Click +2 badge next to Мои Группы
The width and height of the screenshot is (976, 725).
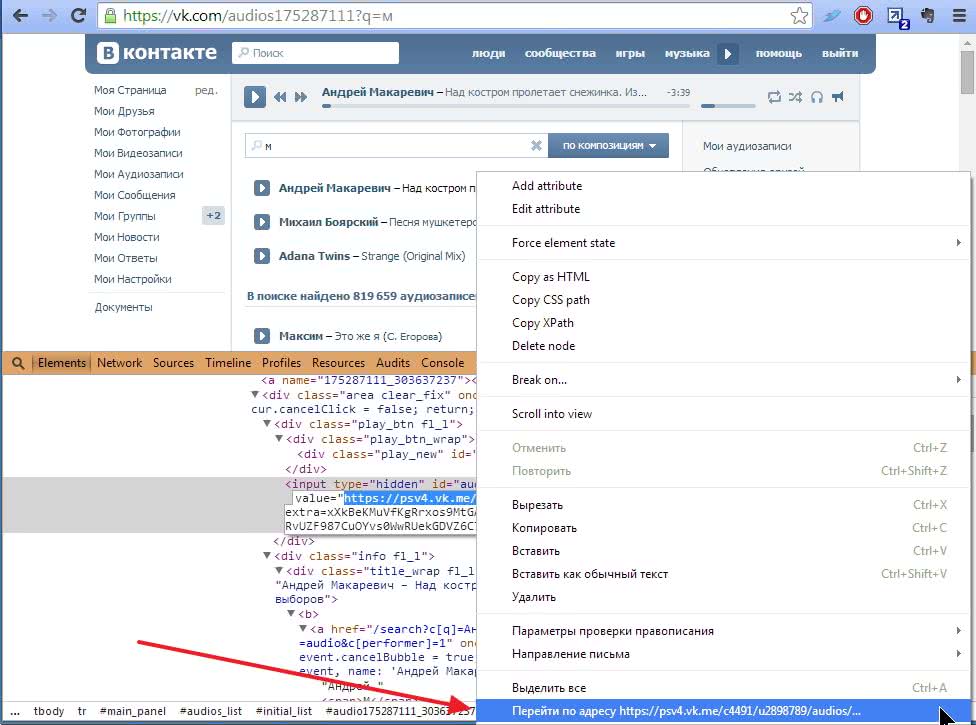[213, 216]
